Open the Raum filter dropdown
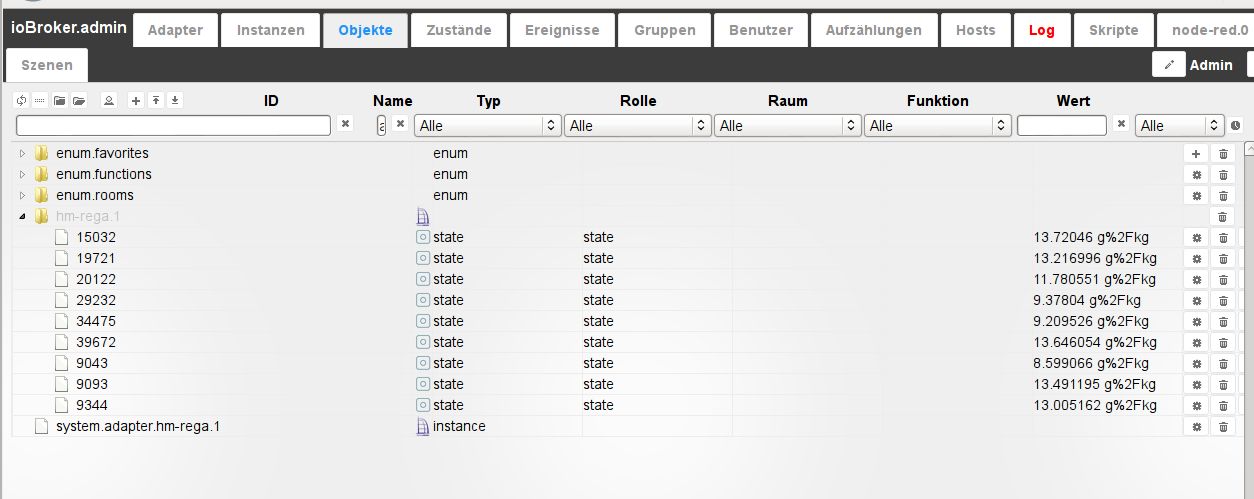 pyautogui.click(x=788, y=126)
